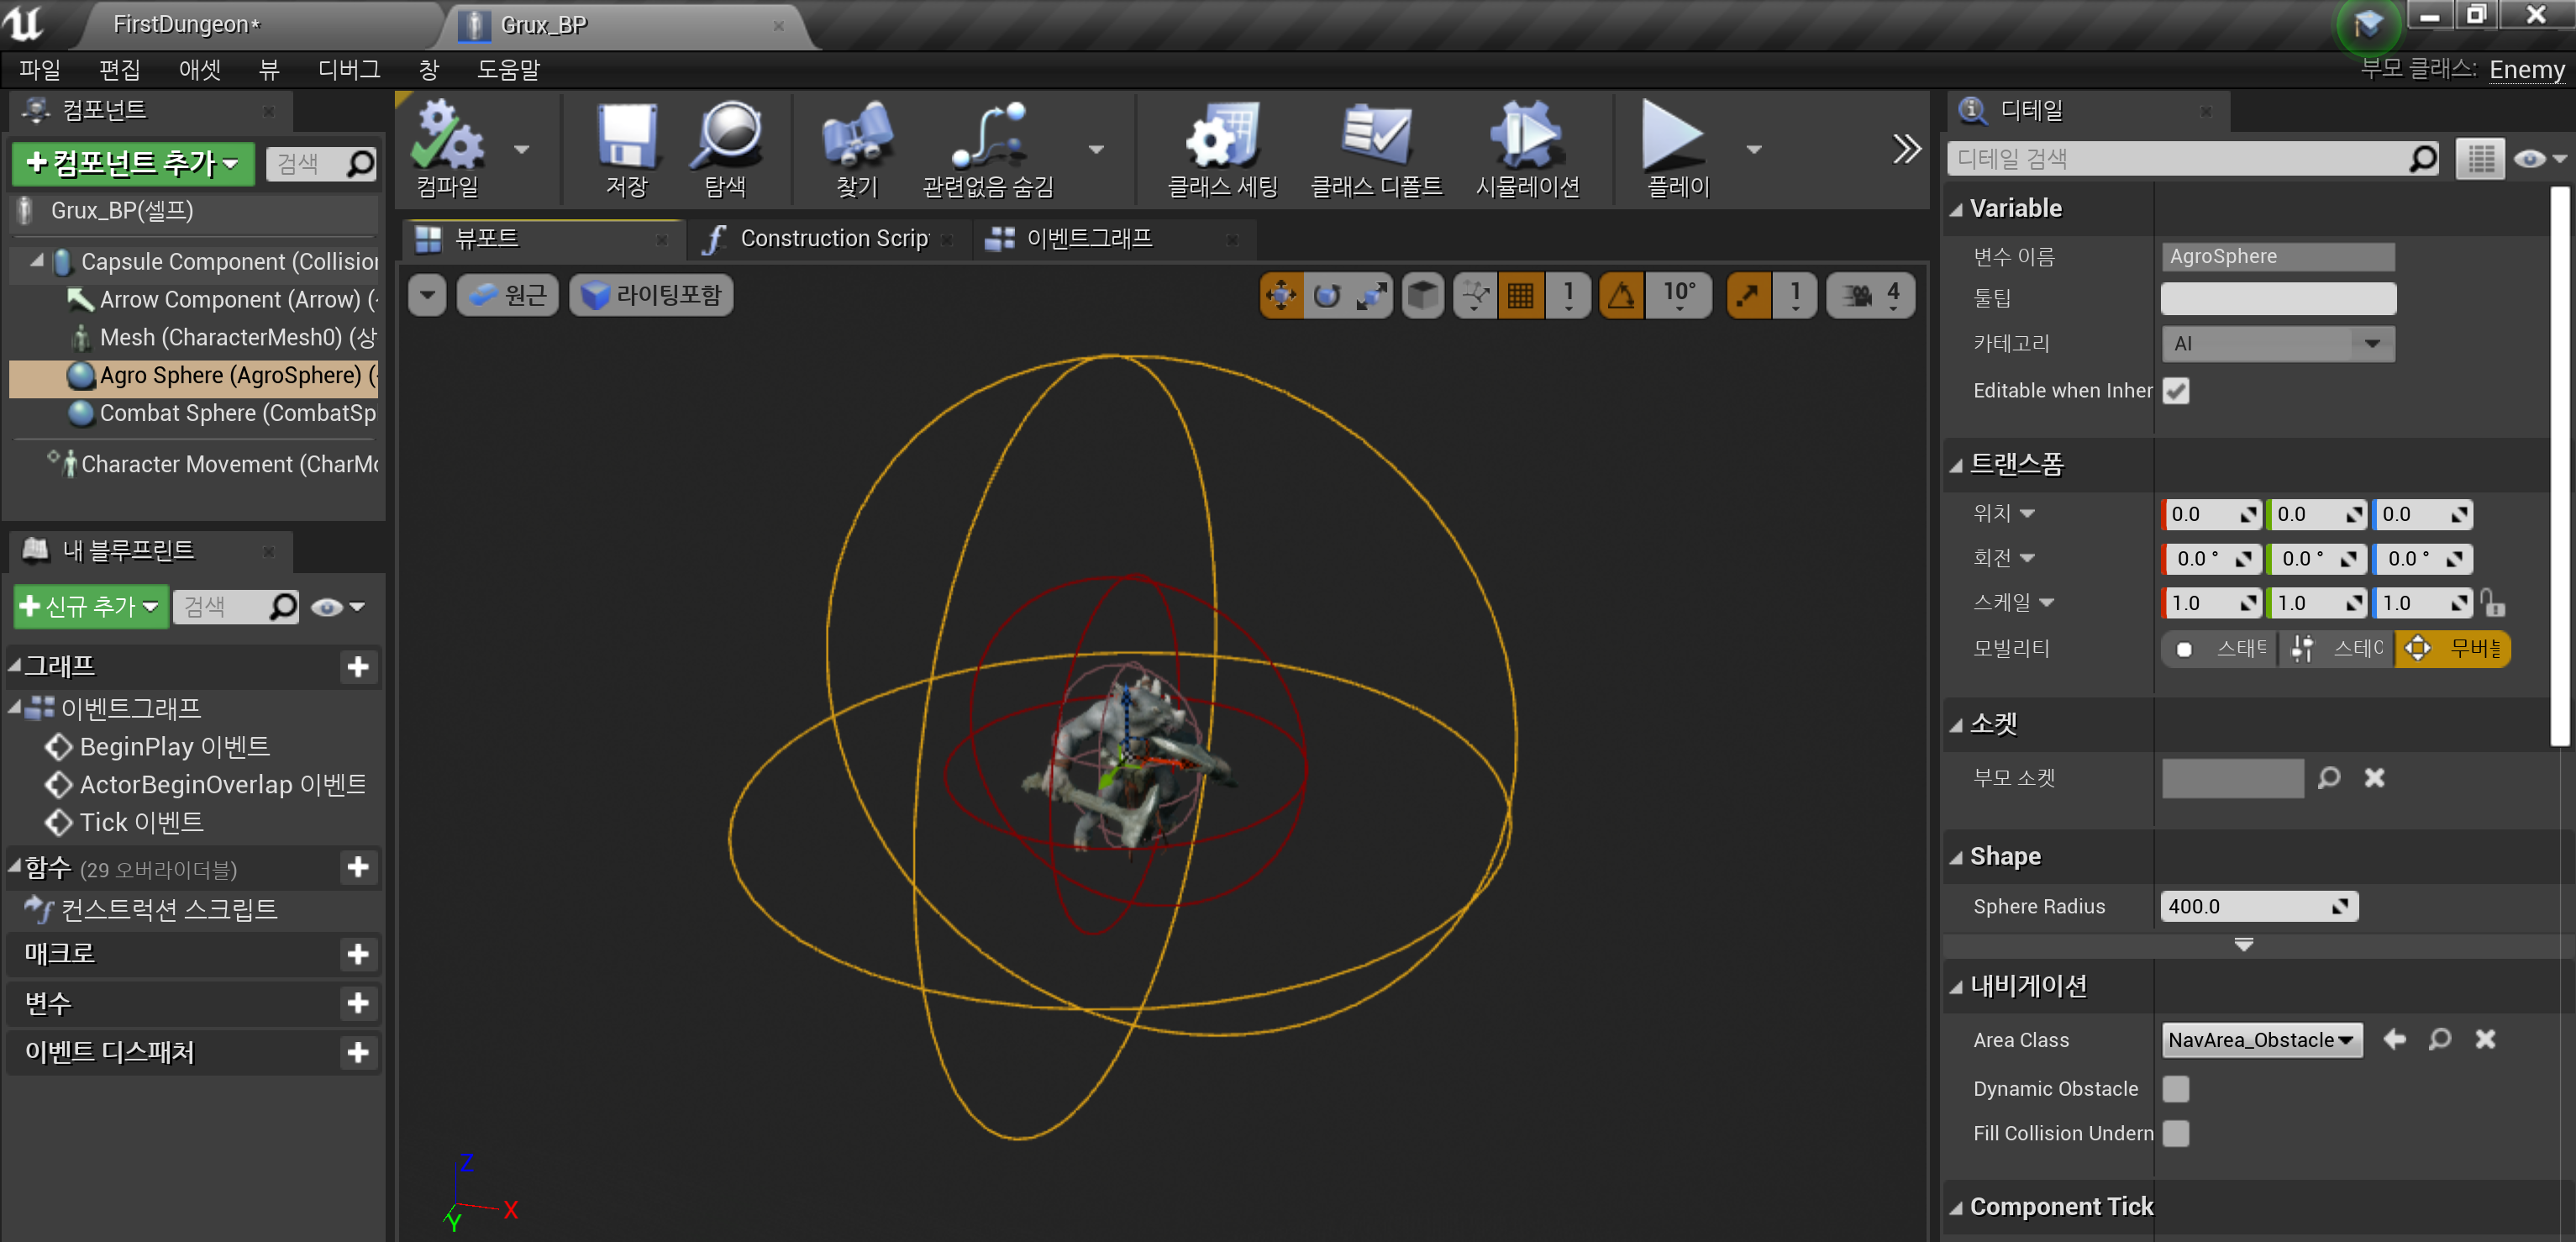
Task: Collapse the Capsule Component tree arrow
Action: pyautogui.click(x=36, y=261)
